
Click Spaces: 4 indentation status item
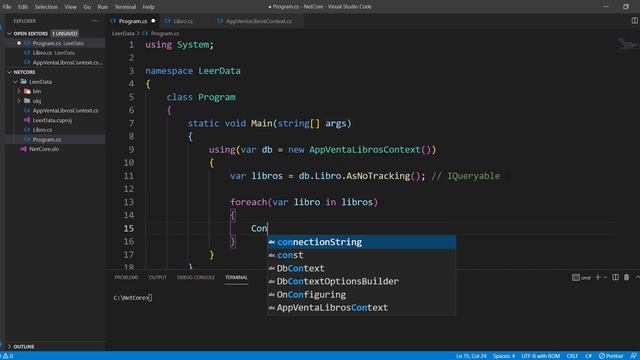tap(504, 356)
